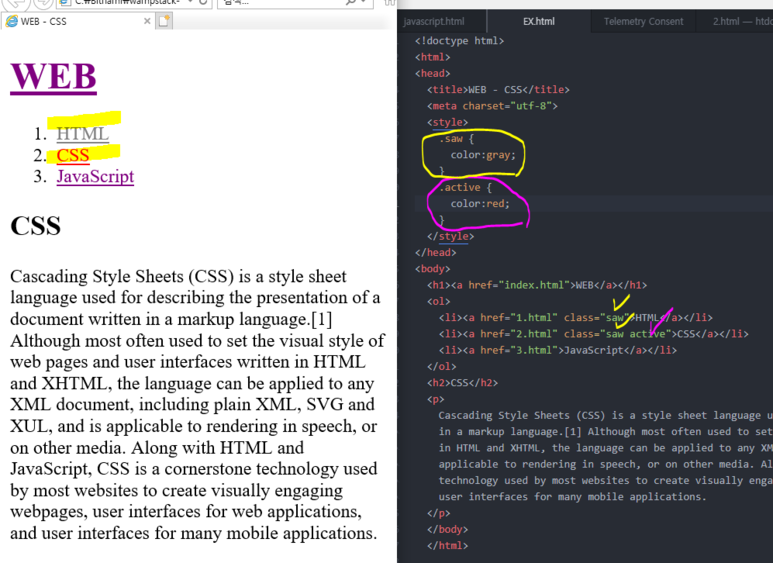
Task: Click the opening <ol> code line
Action: click(x=438, y=301)
